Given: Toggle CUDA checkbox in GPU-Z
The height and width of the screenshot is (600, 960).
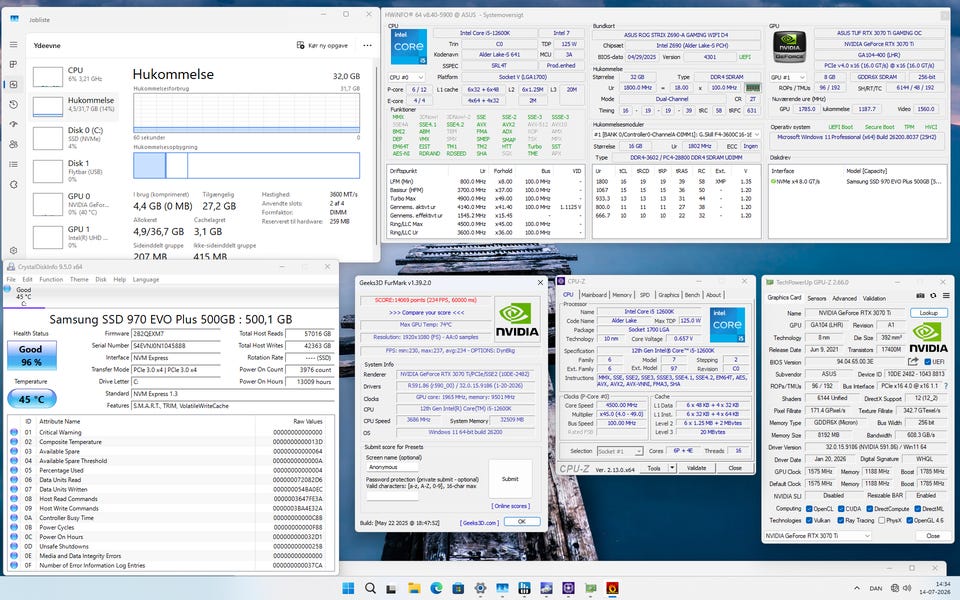Looking at the screenshot, I should click(841, 509).
